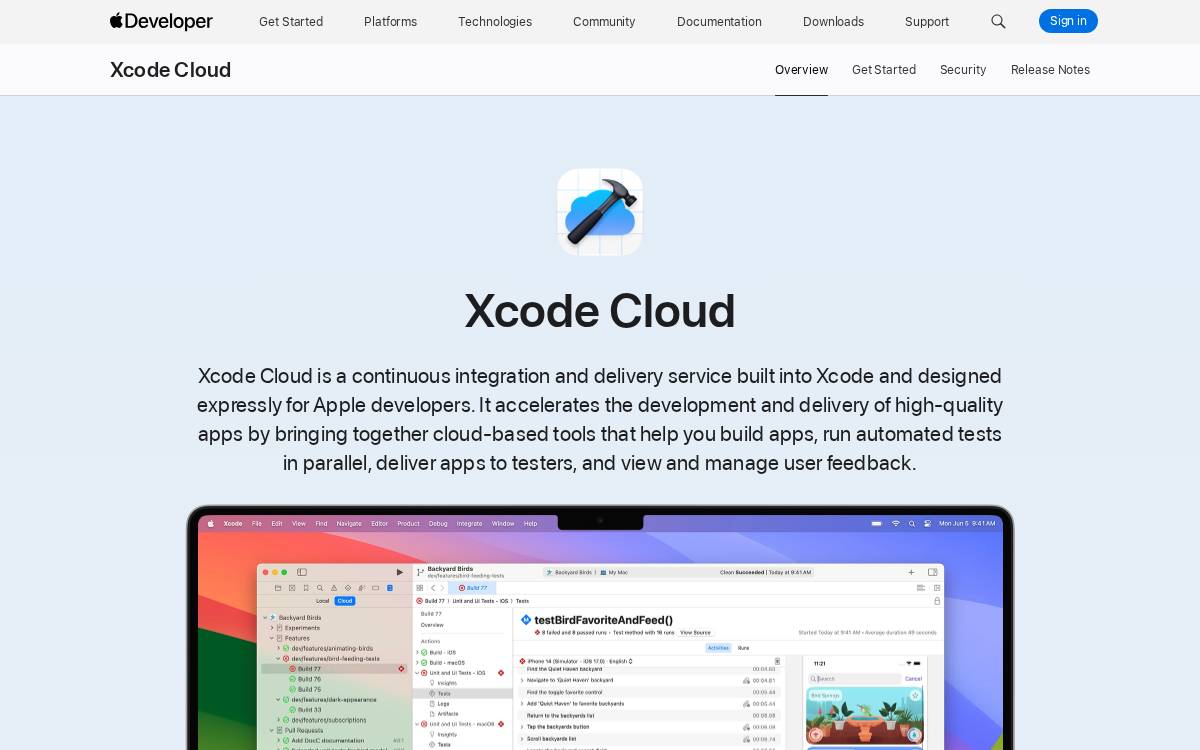
Task: Click the Spotlight icon in the pictured menu bar
Action: (x=912, y=523)
